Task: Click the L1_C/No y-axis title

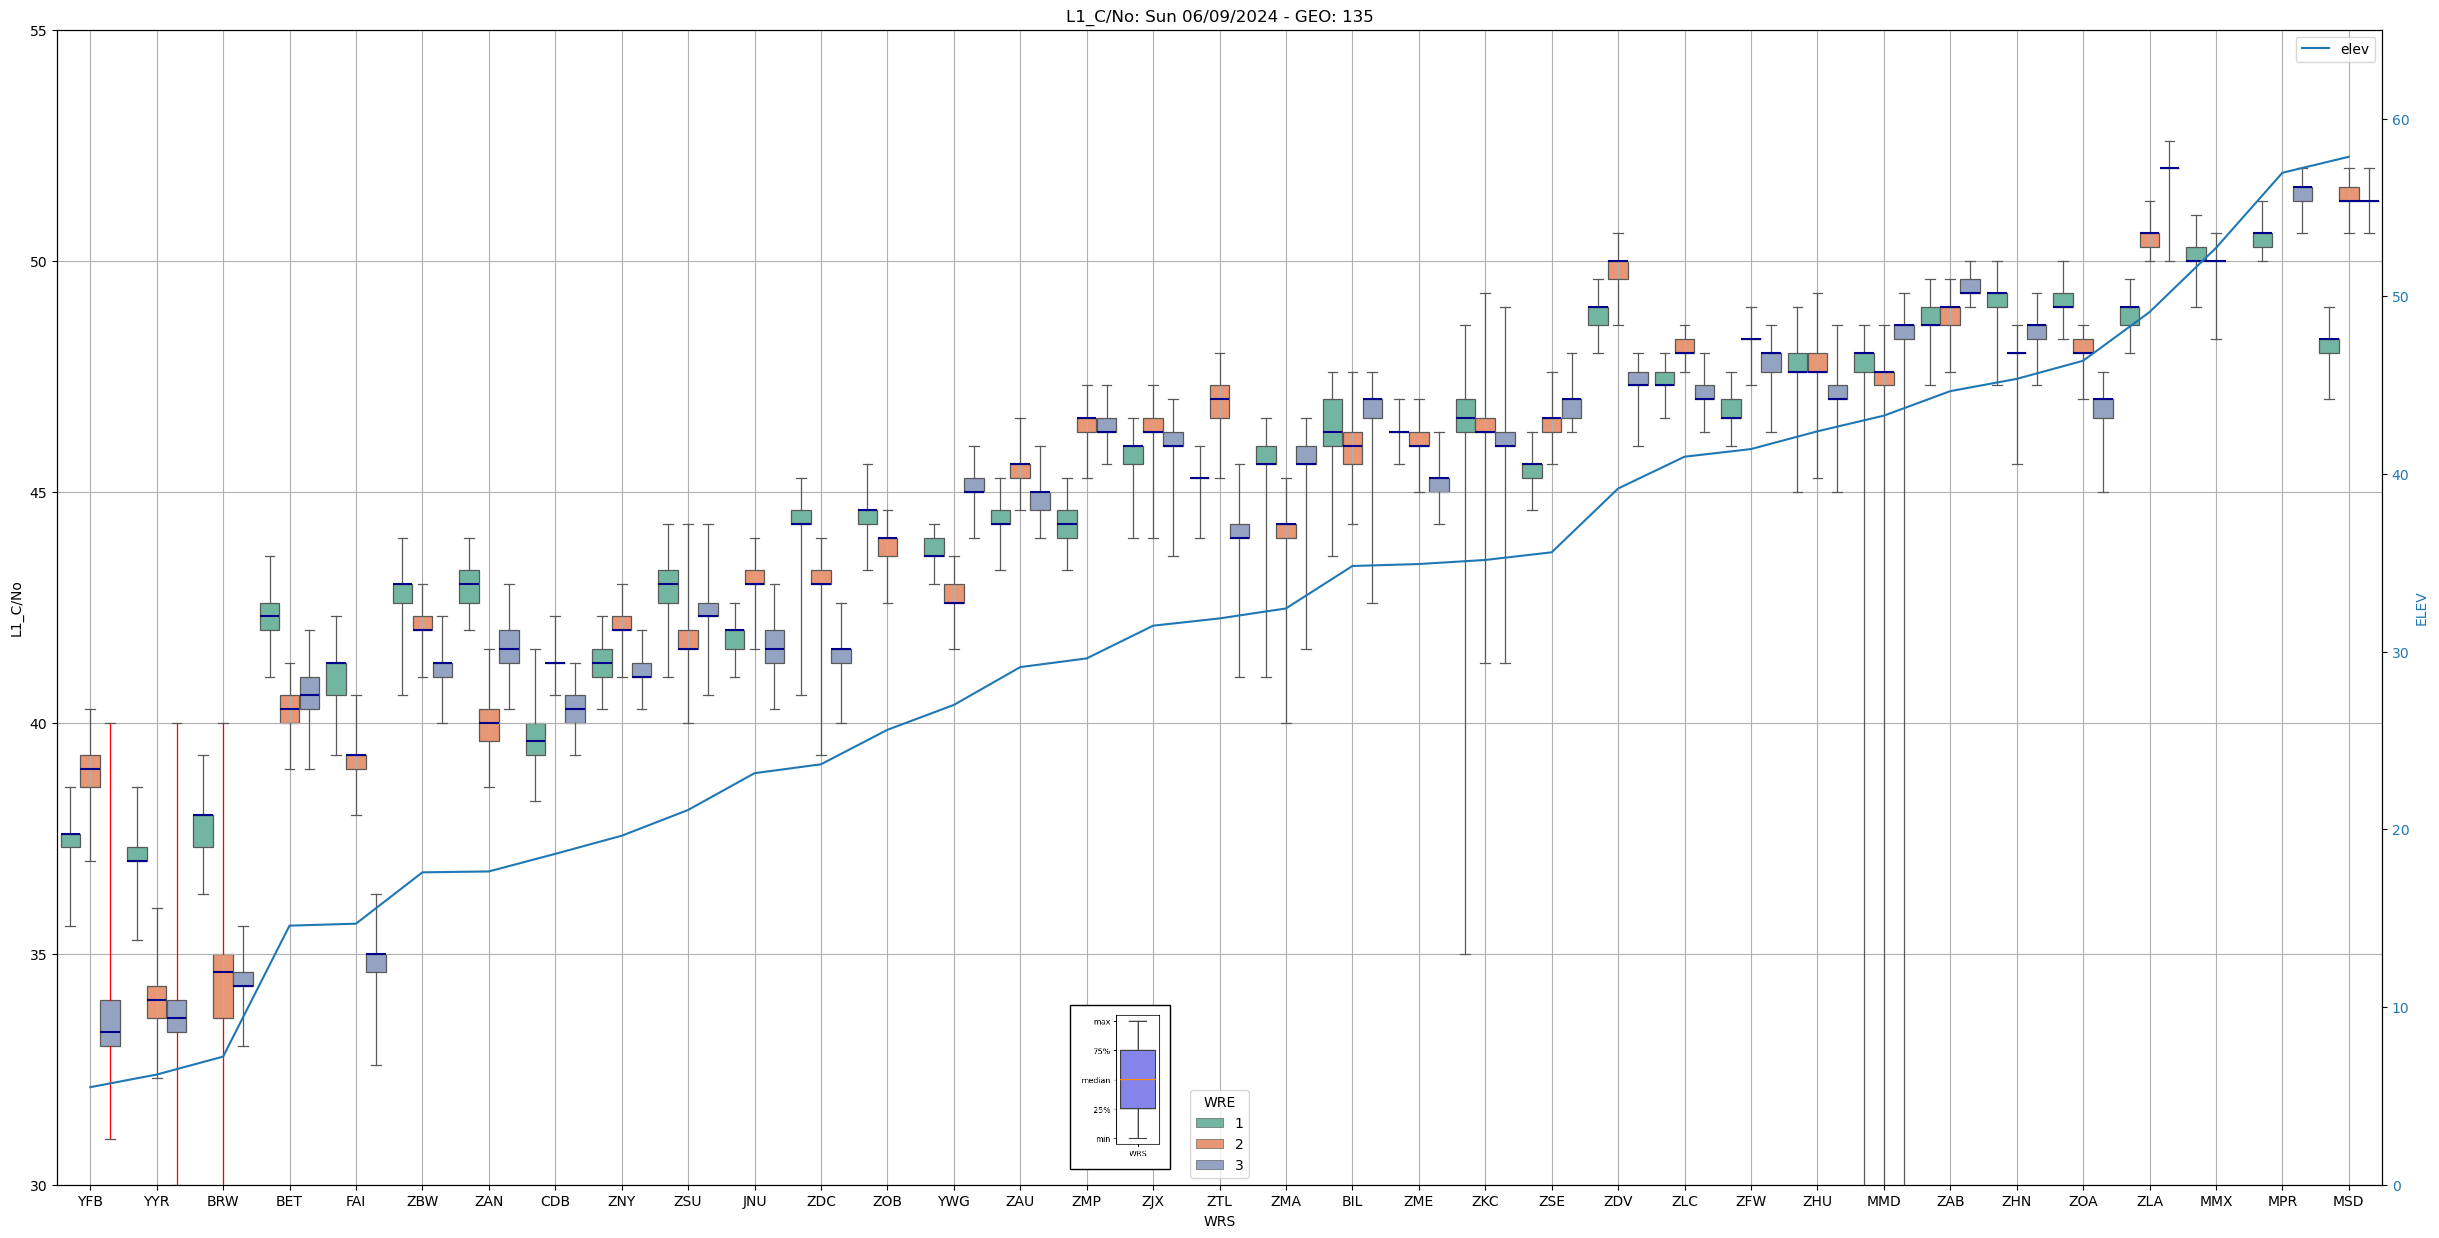Action: [16, 609]
